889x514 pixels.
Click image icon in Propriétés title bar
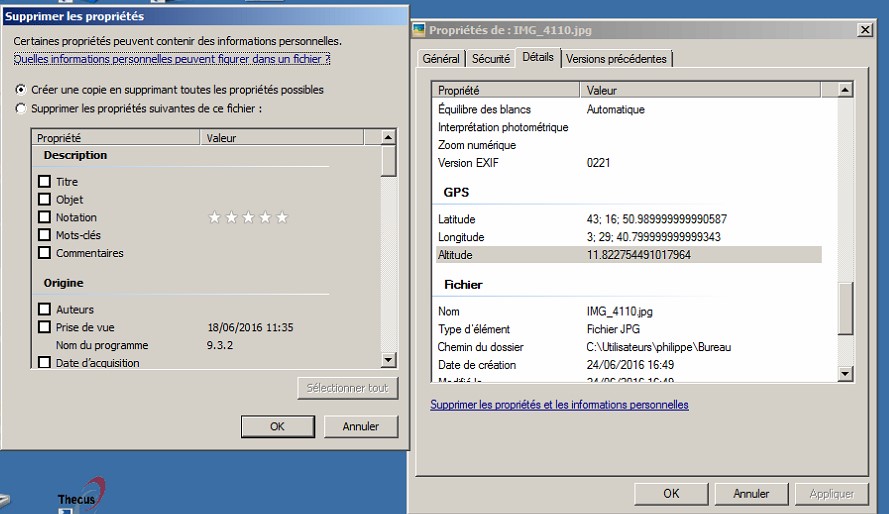pyautogui.click(x=419, y=29)
